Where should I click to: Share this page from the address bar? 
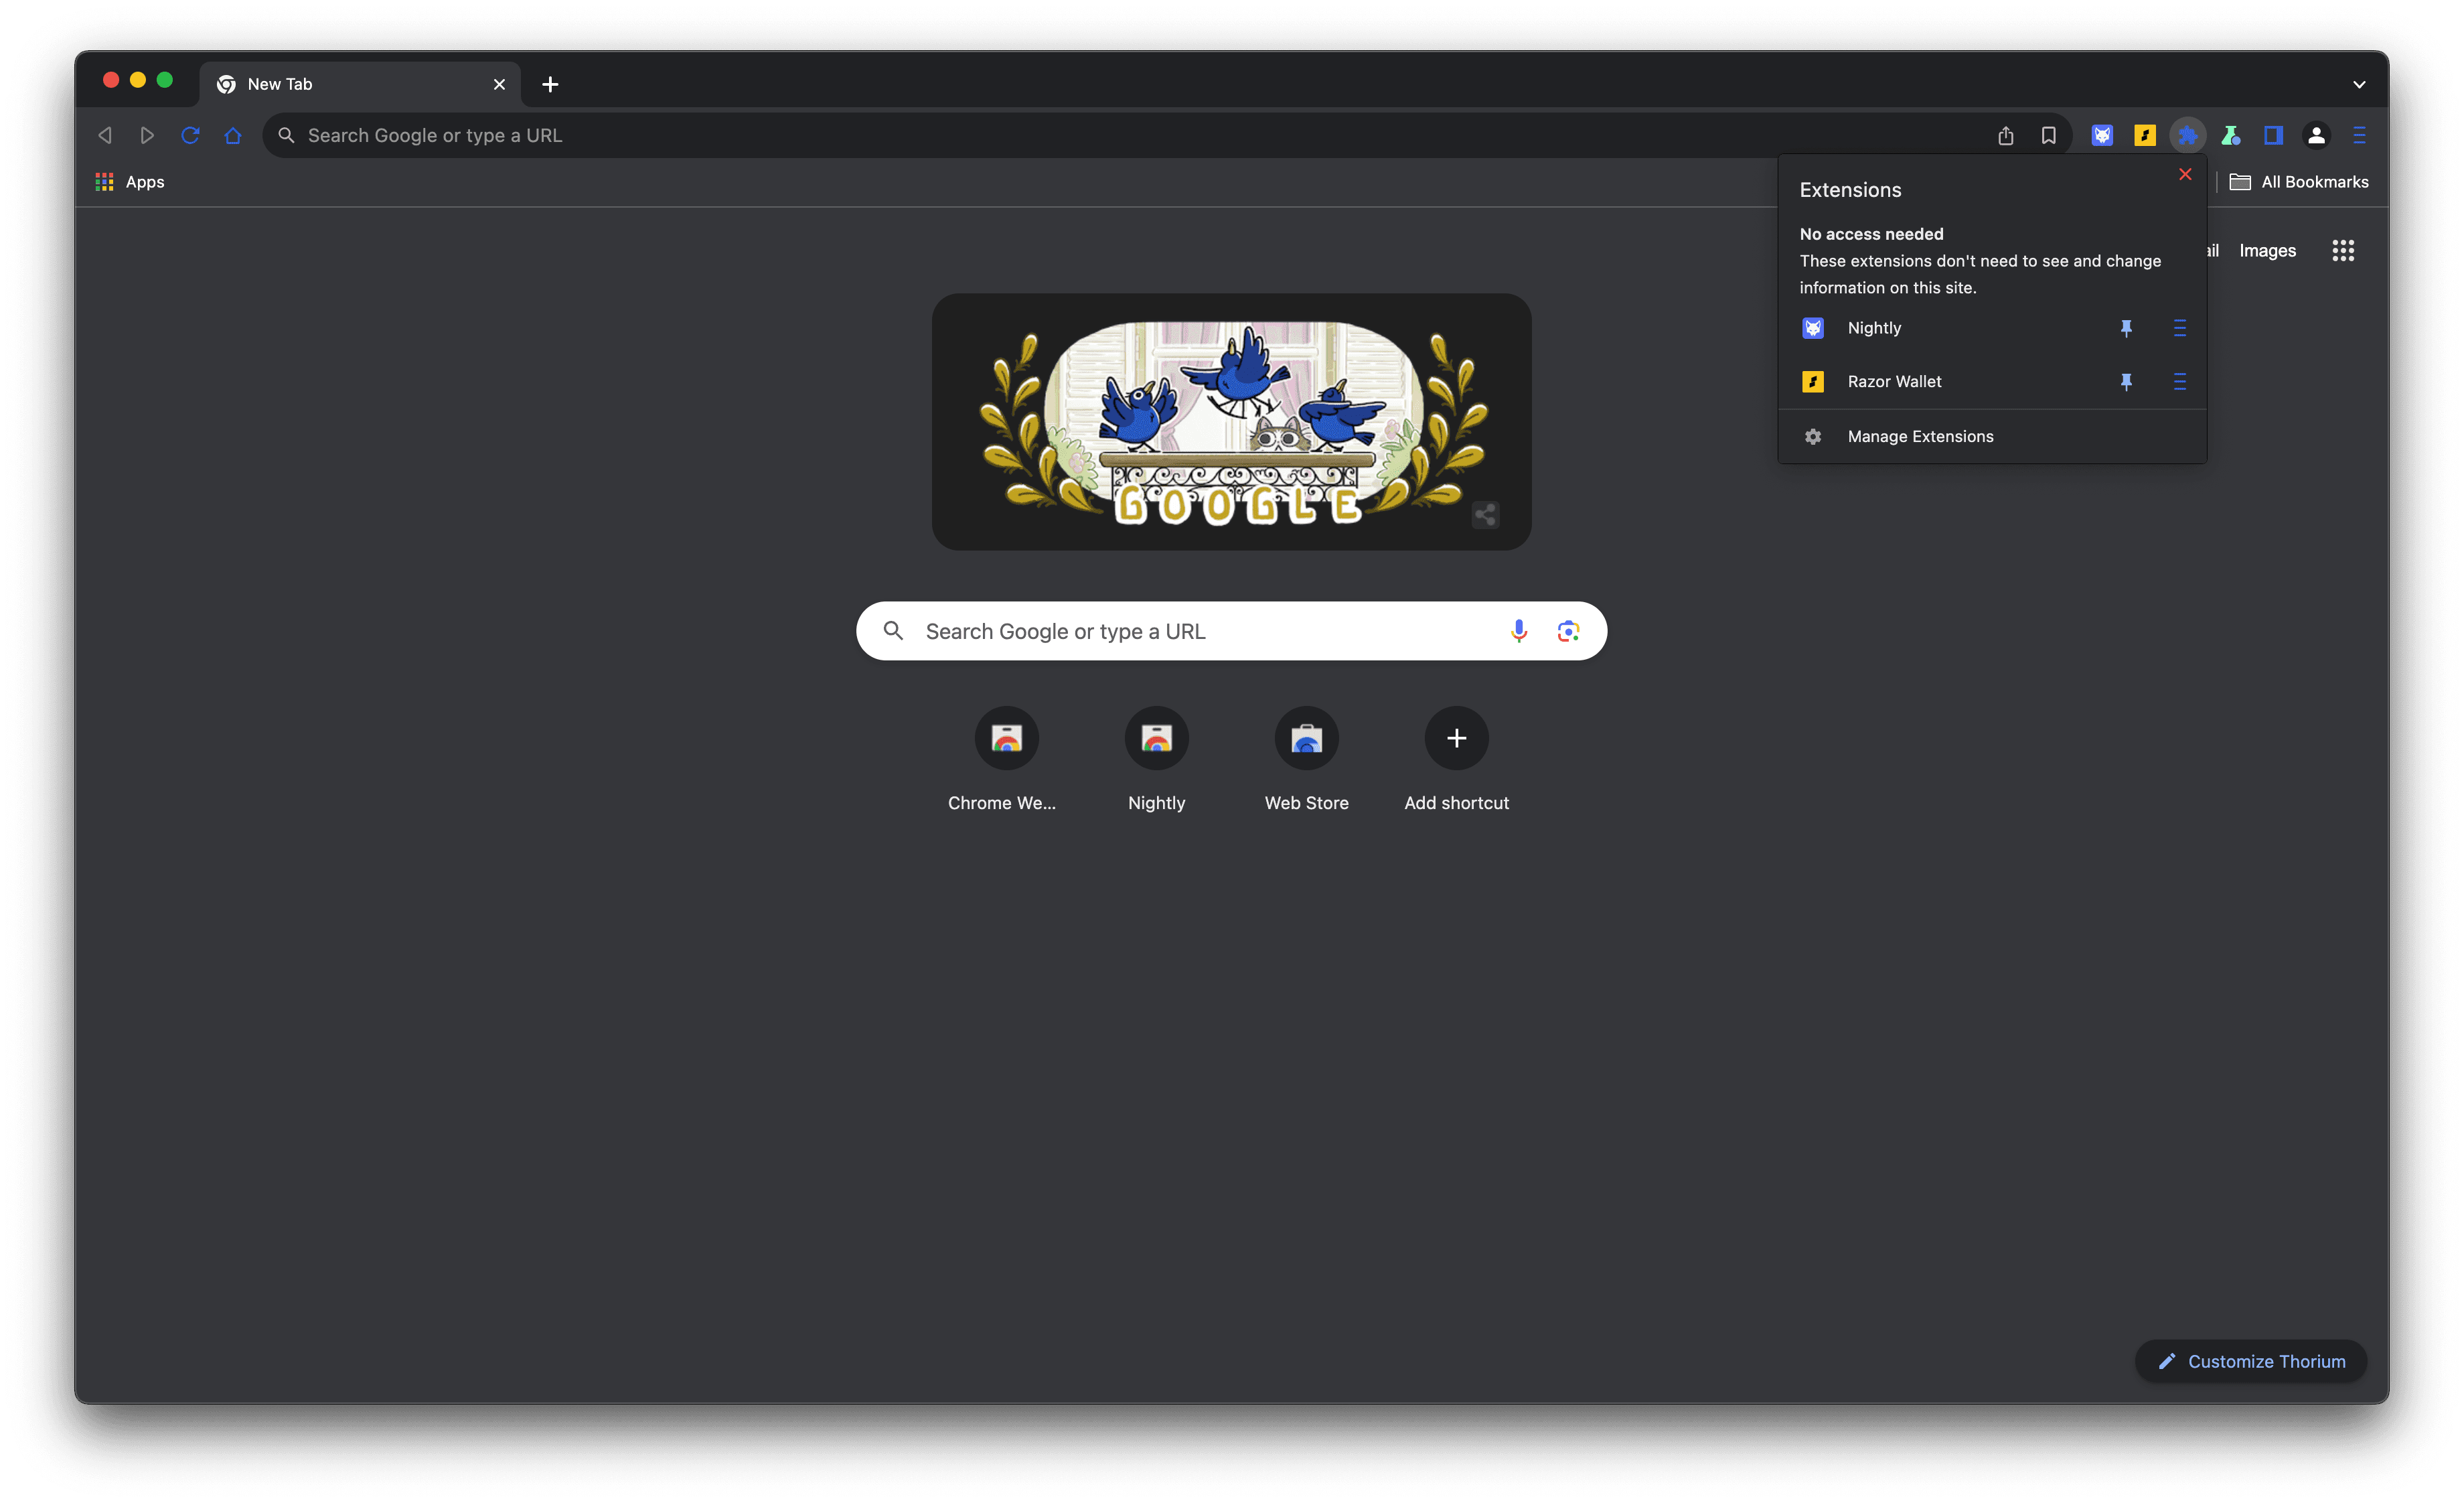tap(2005, 135)
